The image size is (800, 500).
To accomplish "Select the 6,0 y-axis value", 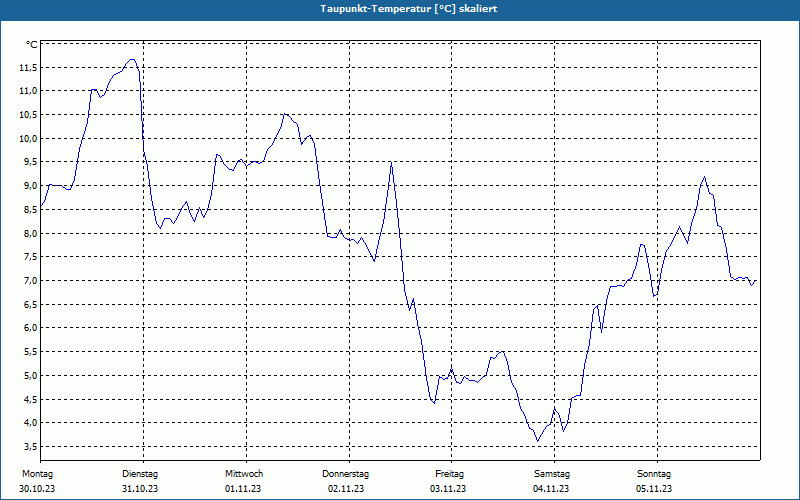I will click(x=31, y=328).
